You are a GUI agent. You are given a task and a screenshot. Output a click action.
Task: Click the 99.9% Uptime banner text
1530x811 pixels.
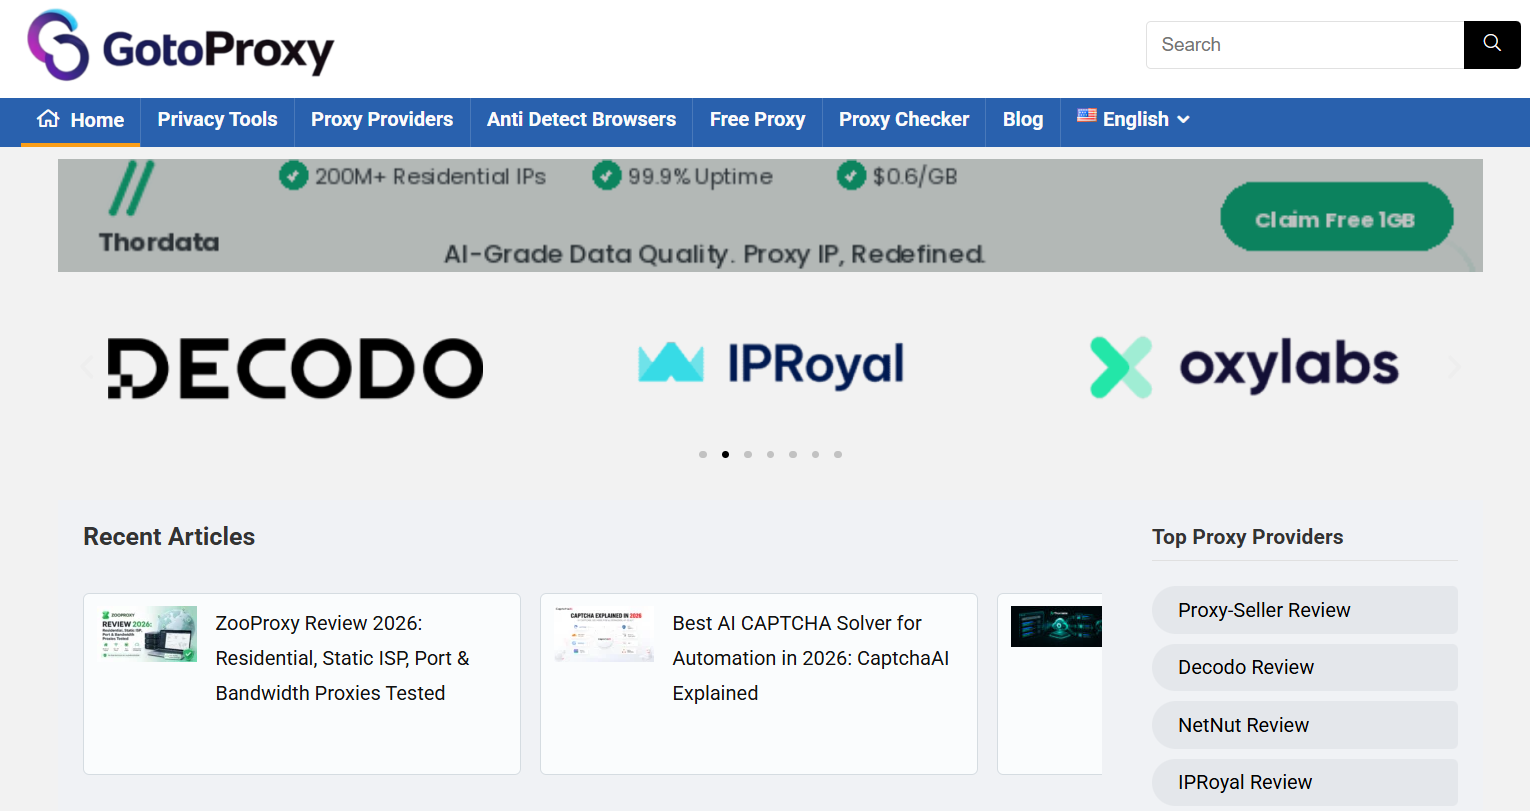click(700, 177)
